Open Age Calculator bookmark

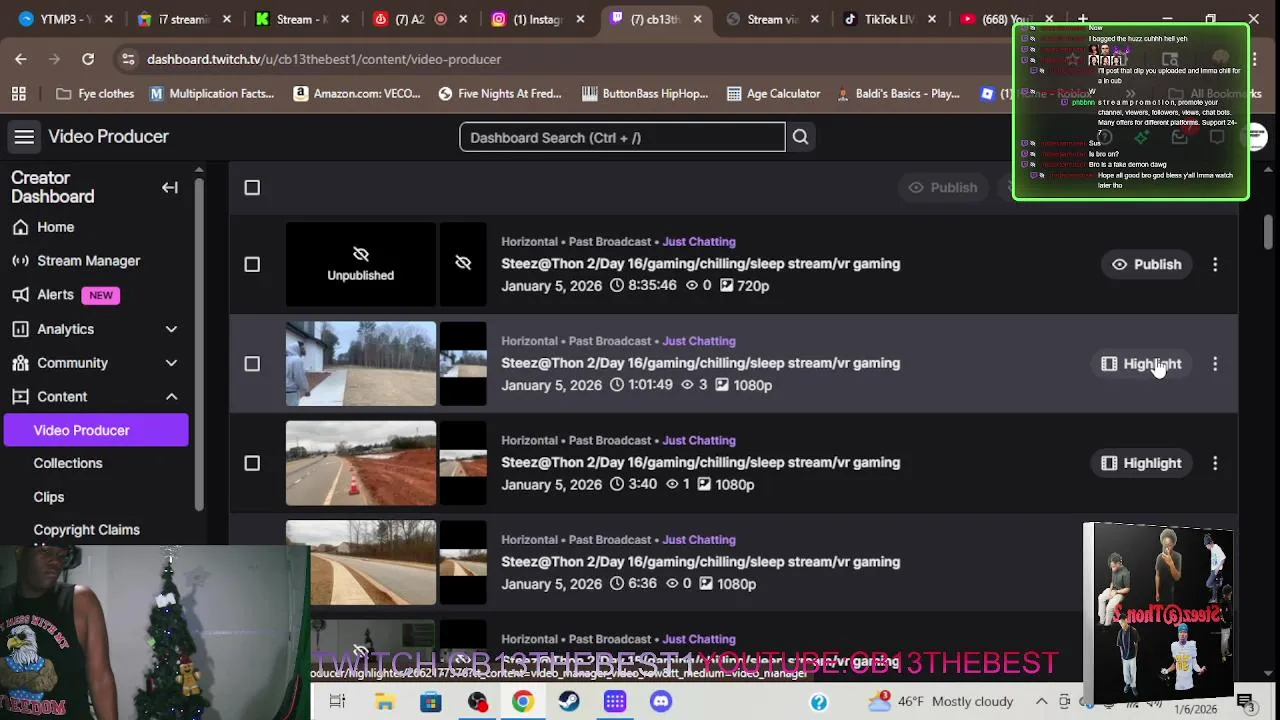point(773,94)
